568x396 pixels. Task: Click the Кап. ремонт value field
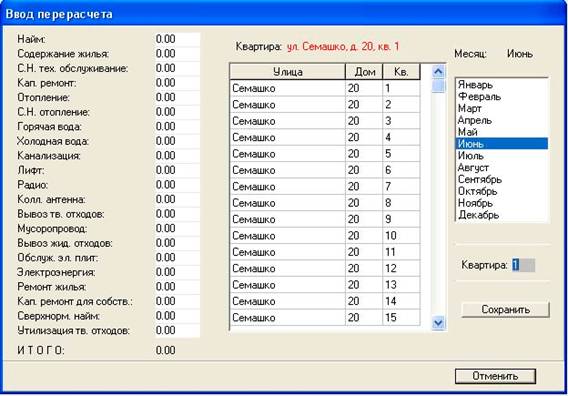coord(177,83)
